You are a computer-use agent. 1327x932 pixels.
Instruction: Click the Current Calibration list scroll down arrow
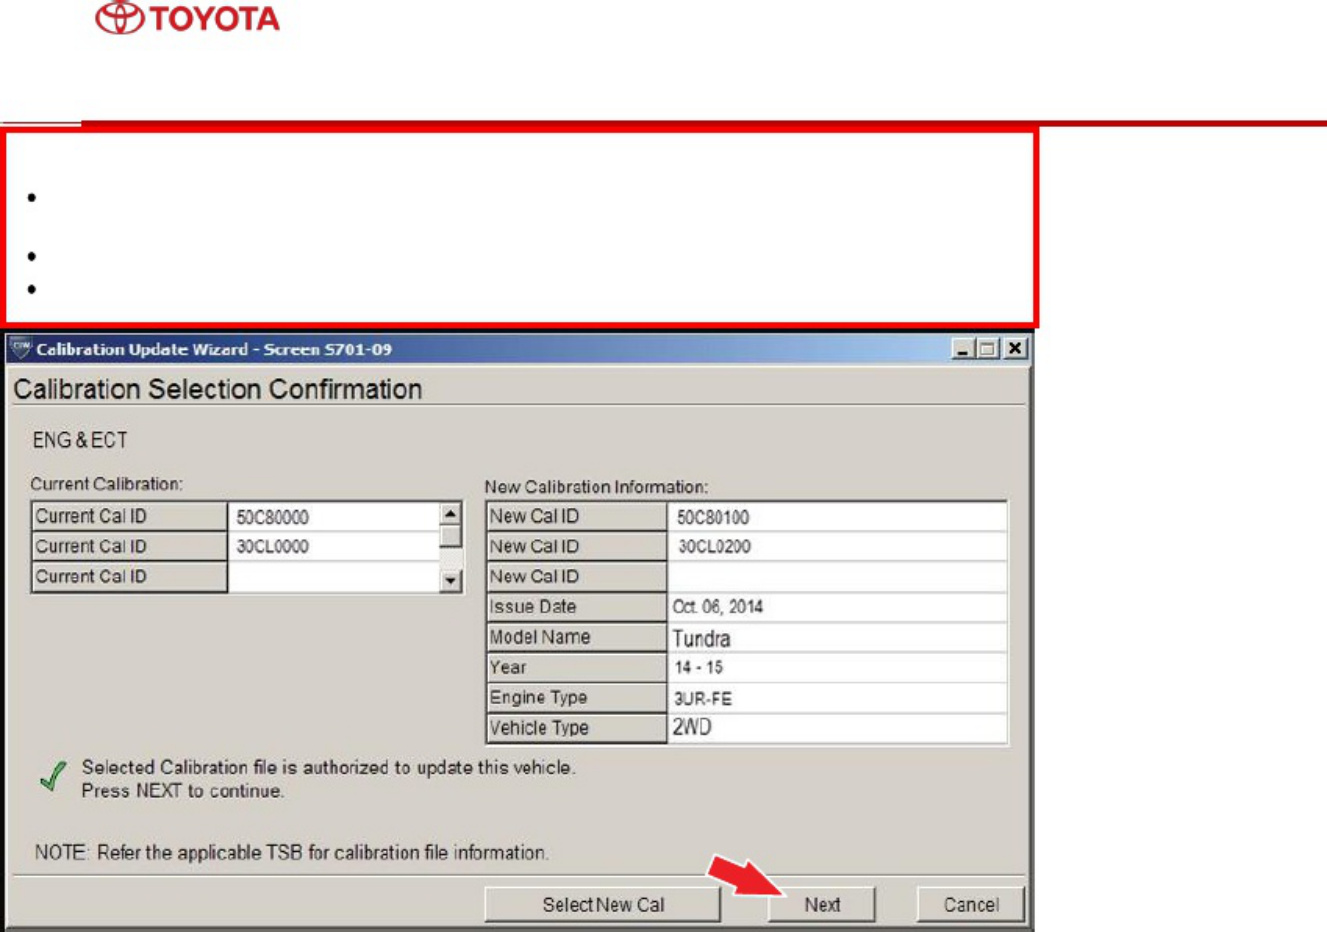pos(450,580)
